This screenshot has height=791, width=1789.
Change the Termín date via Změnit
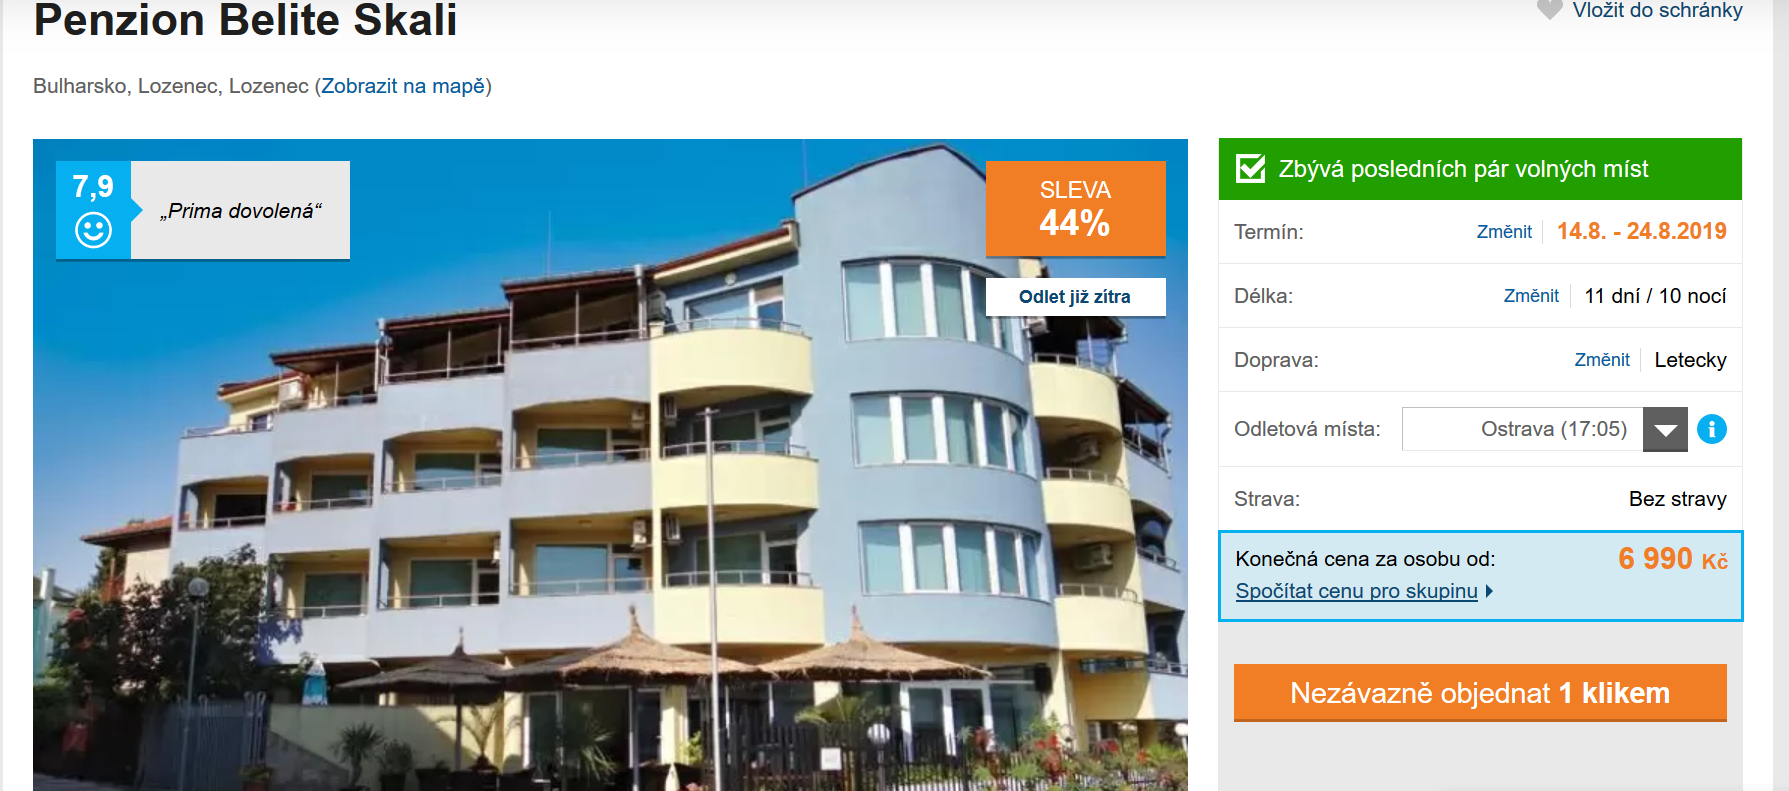1504,232
